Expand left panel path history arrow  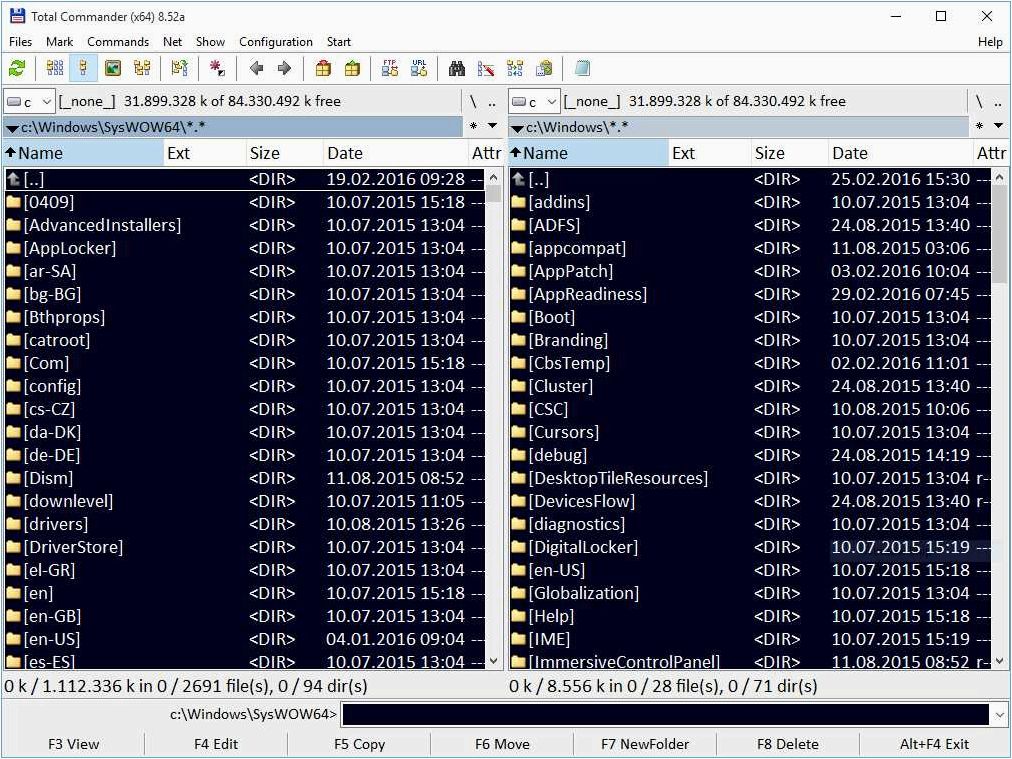point(493,126)
